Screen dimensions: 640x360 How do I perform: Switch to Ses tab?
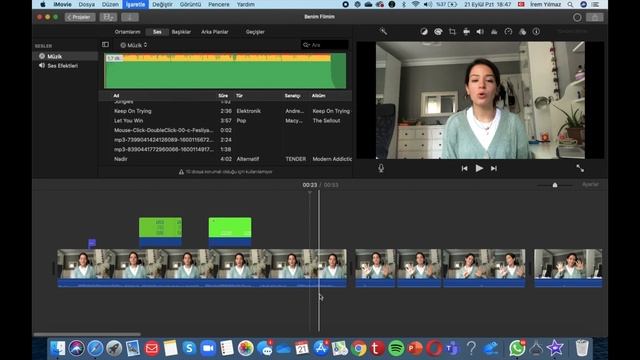click(157, 32)
